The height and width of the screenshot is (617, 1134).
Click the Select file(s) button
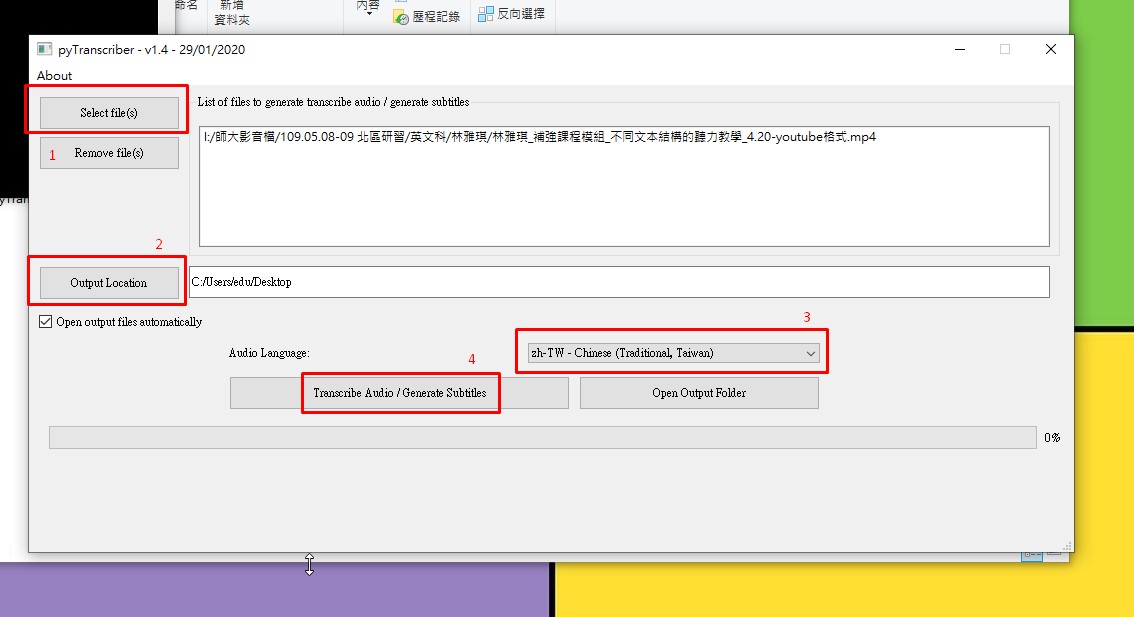(x=109, y=113)
